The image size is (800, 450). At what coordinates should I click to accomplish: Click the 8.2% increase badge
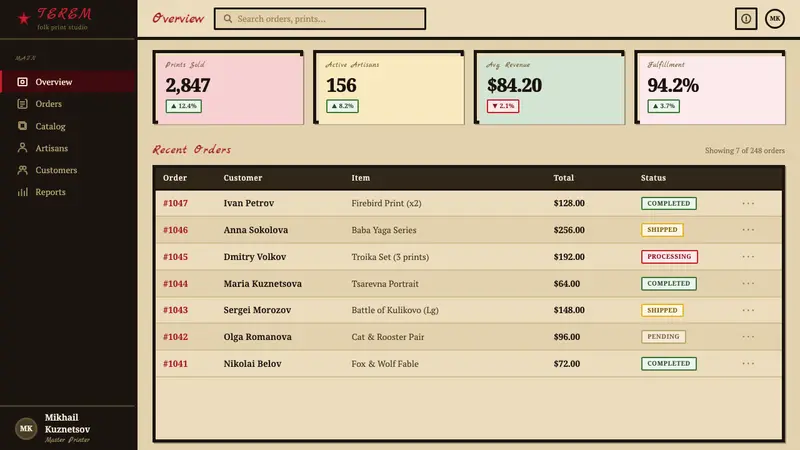(x=342, y=106)
